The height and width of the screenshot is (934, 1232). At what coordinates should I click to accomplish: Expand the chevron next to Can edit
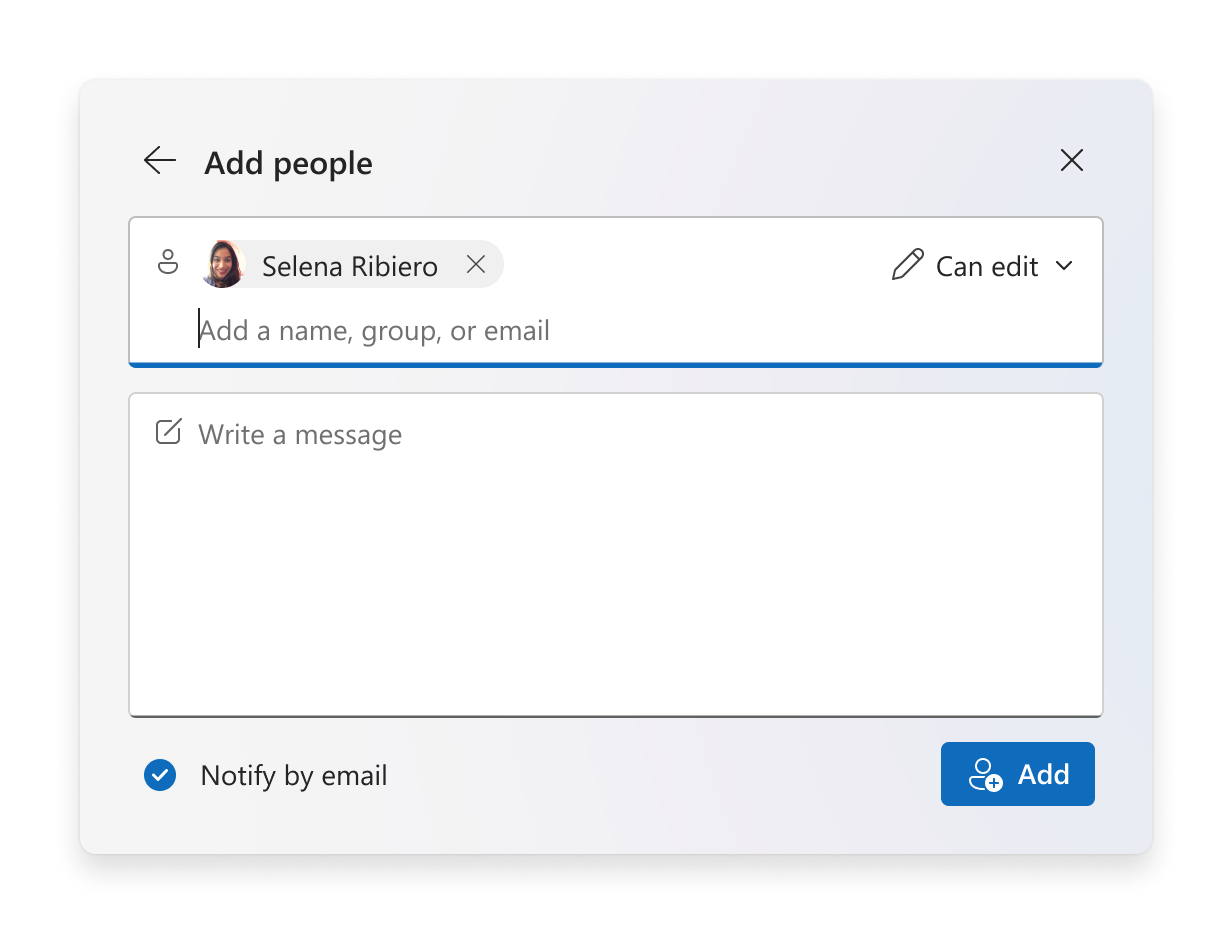click(x=1064, y=266)
